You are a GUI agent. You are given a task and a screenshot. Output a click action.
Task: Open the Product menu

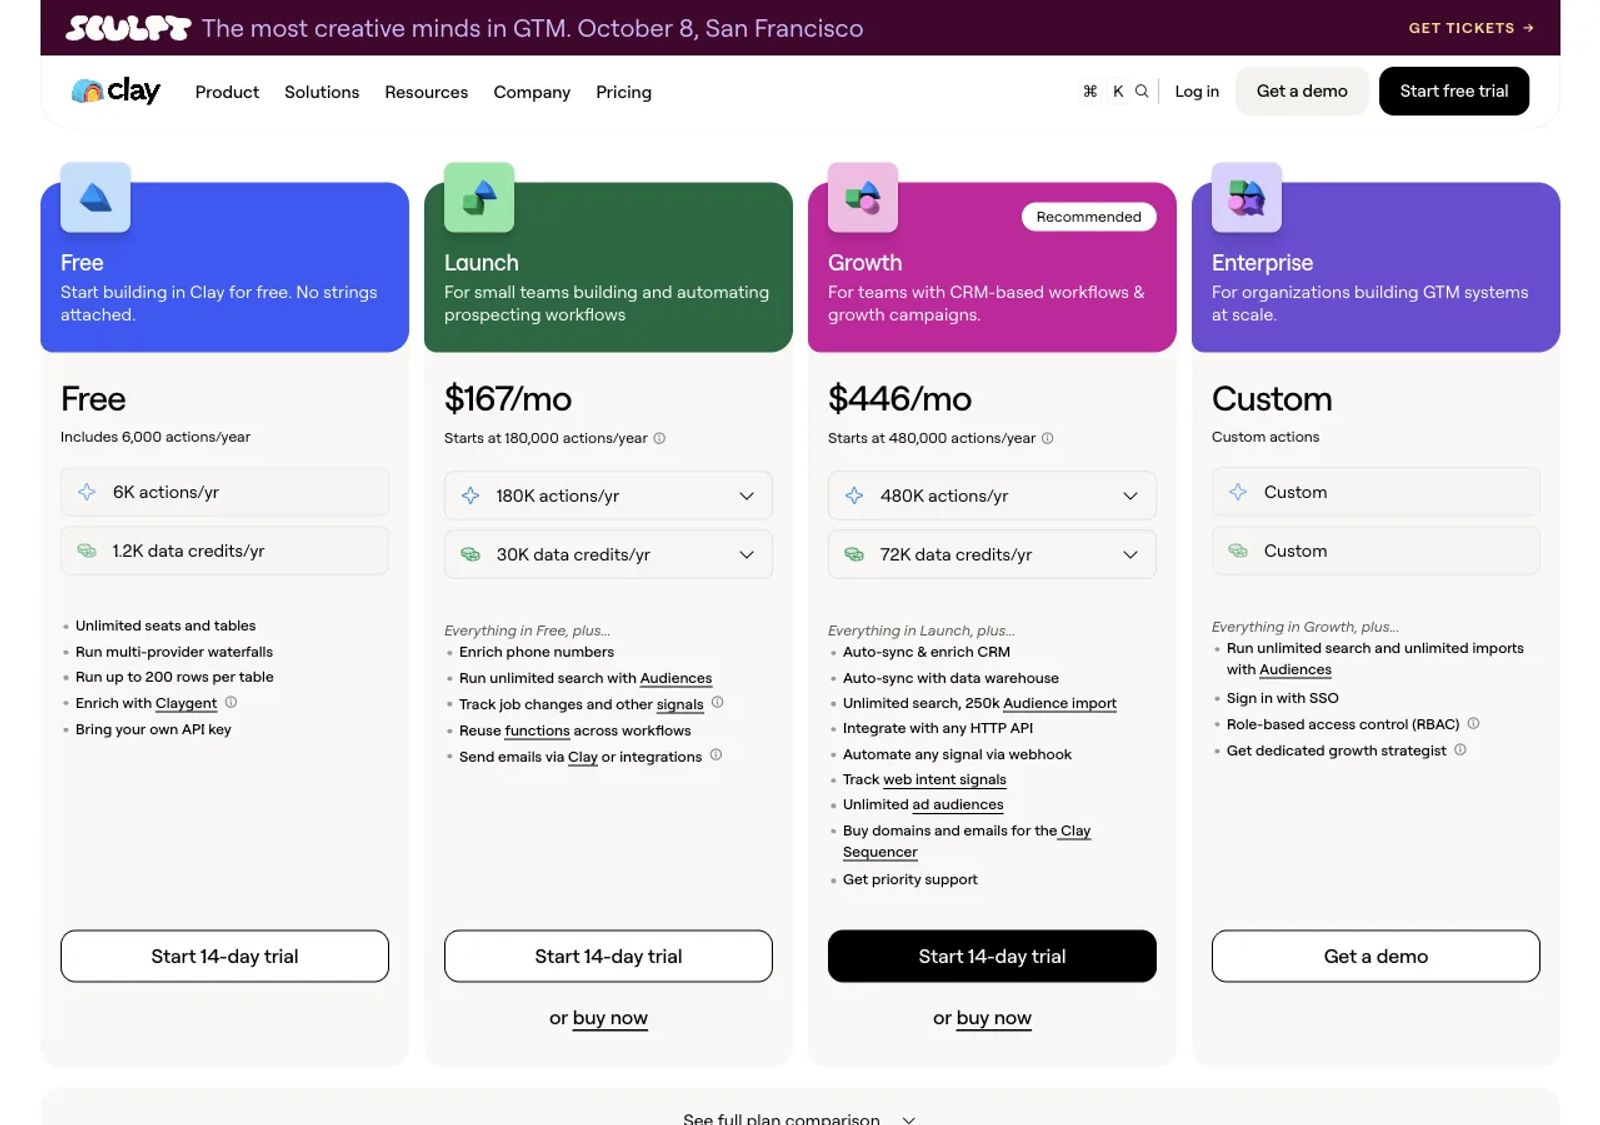[x=227, y=92]
